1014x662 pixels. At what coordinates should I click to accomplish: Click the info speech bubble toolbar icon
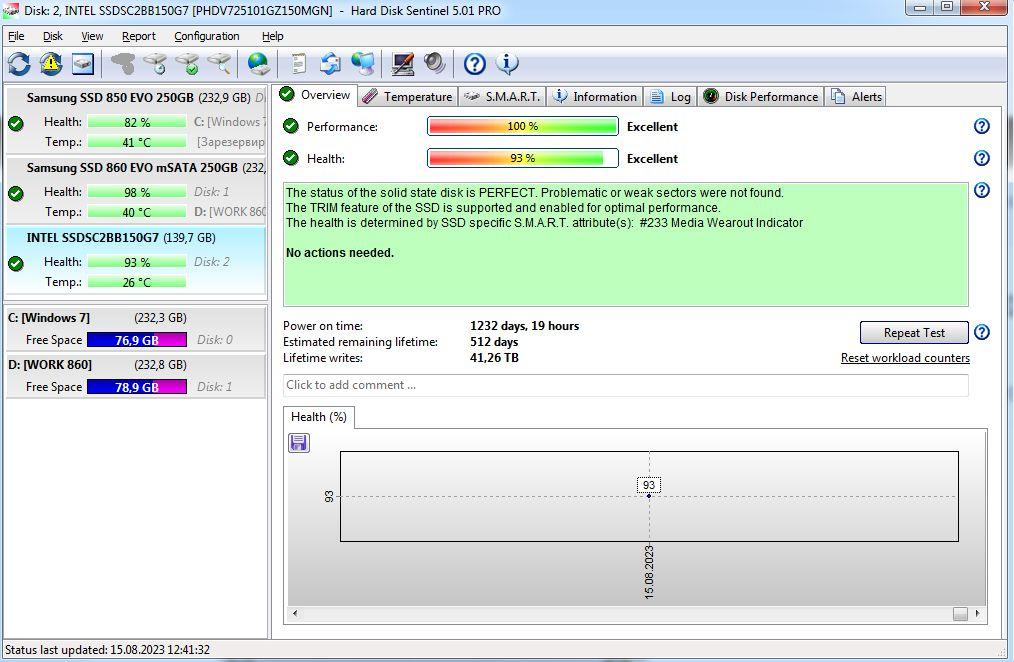coord(507,63)
